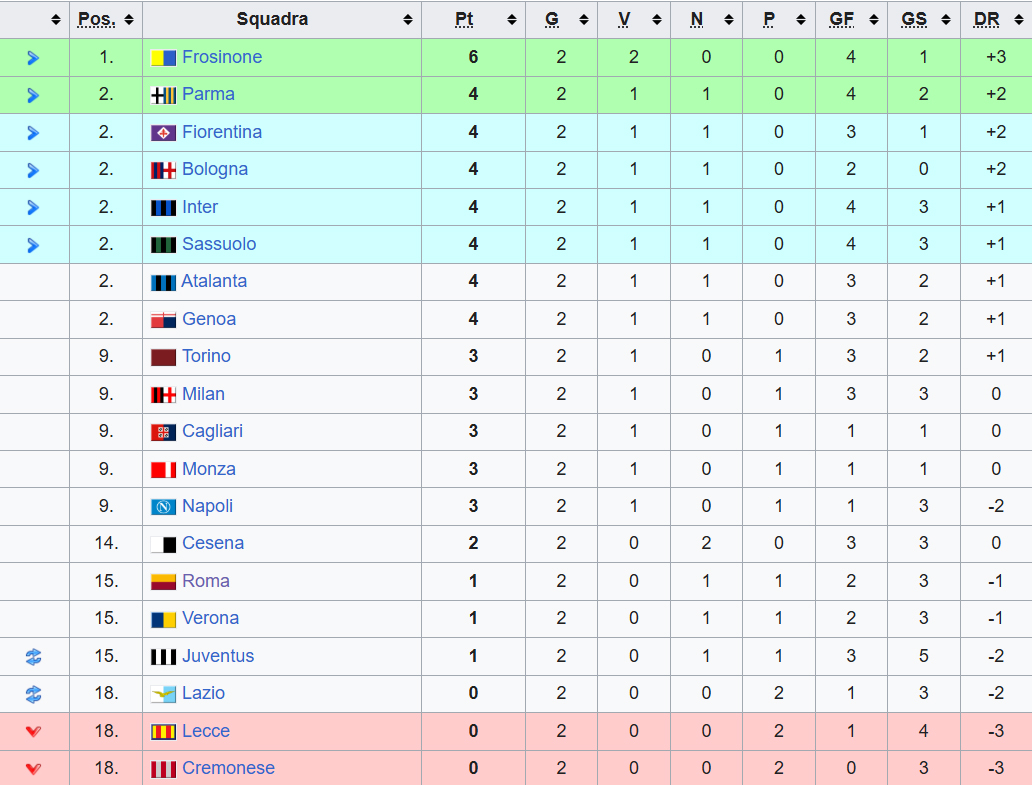
Task: Click the GS column header
Action: tap(914, 19)
